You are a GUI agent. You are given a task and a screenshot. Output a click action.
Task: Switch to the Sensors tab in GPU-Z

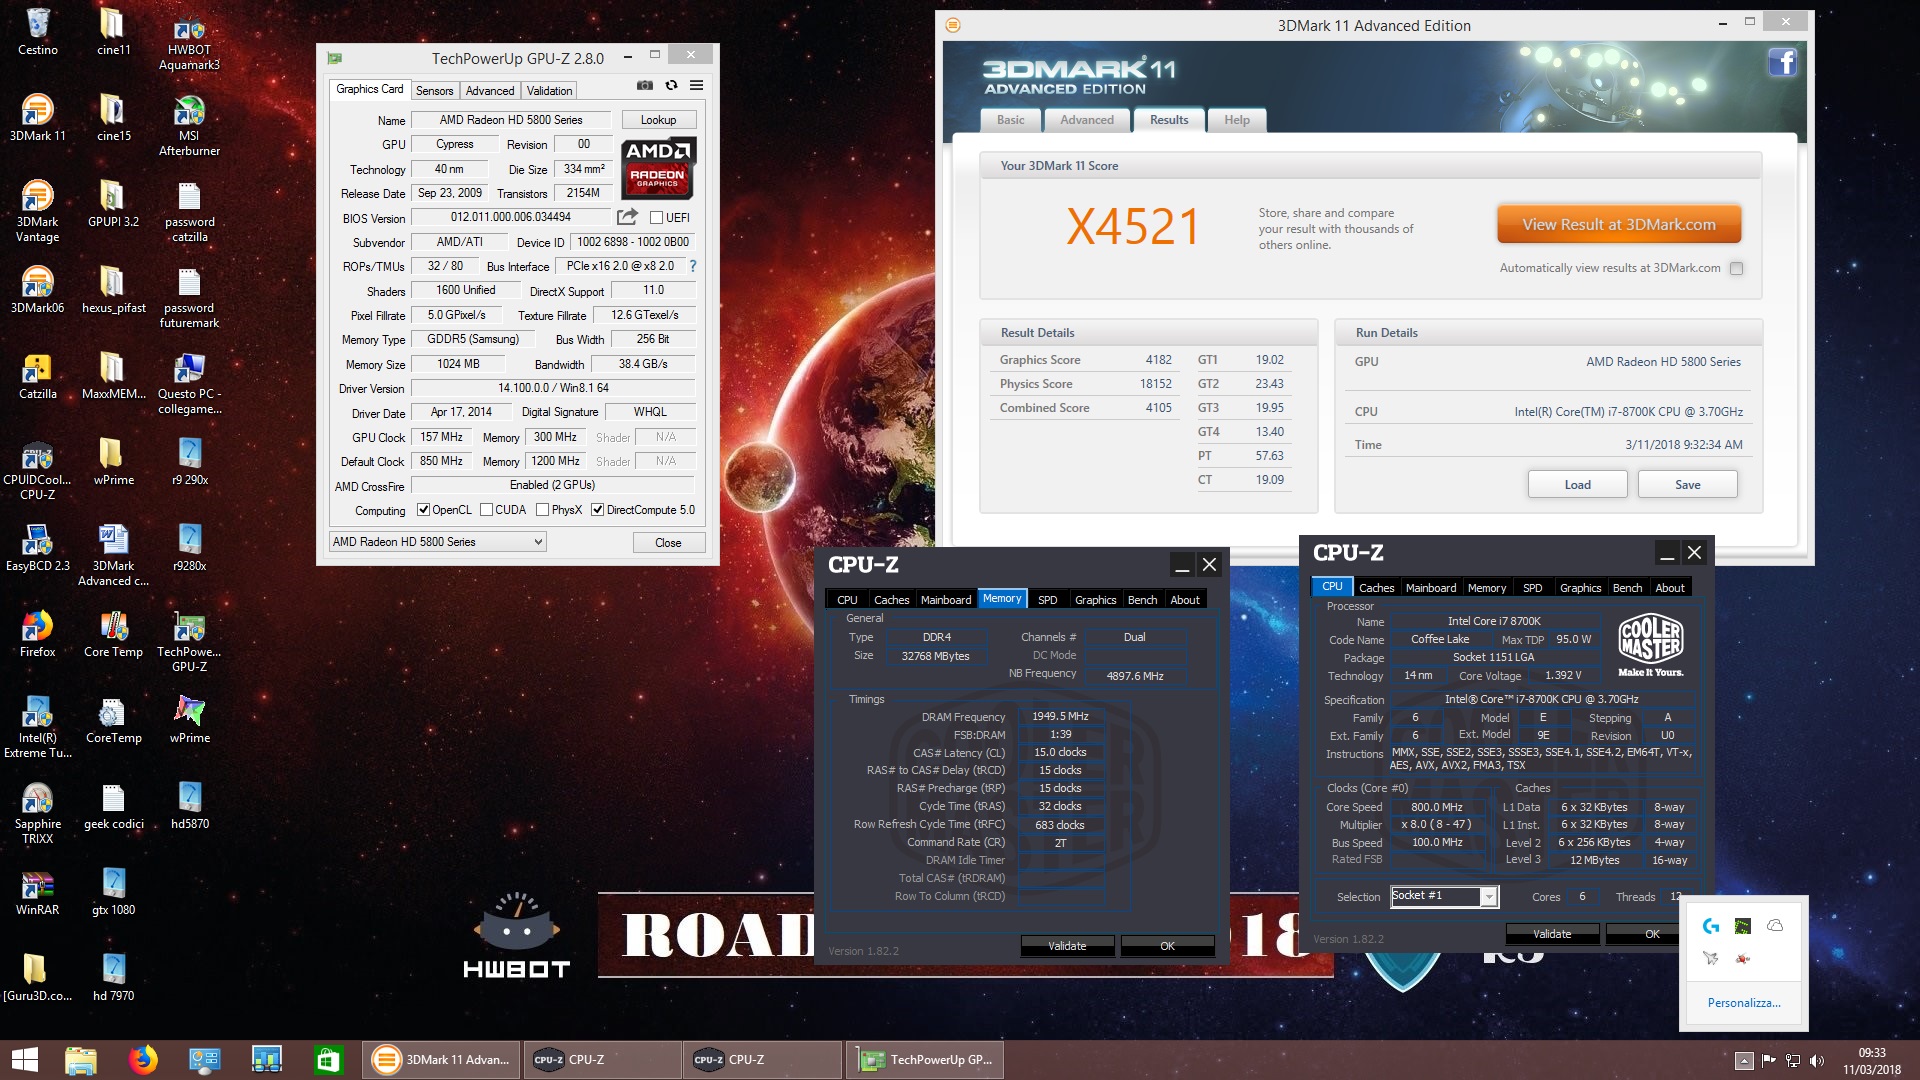434,90
